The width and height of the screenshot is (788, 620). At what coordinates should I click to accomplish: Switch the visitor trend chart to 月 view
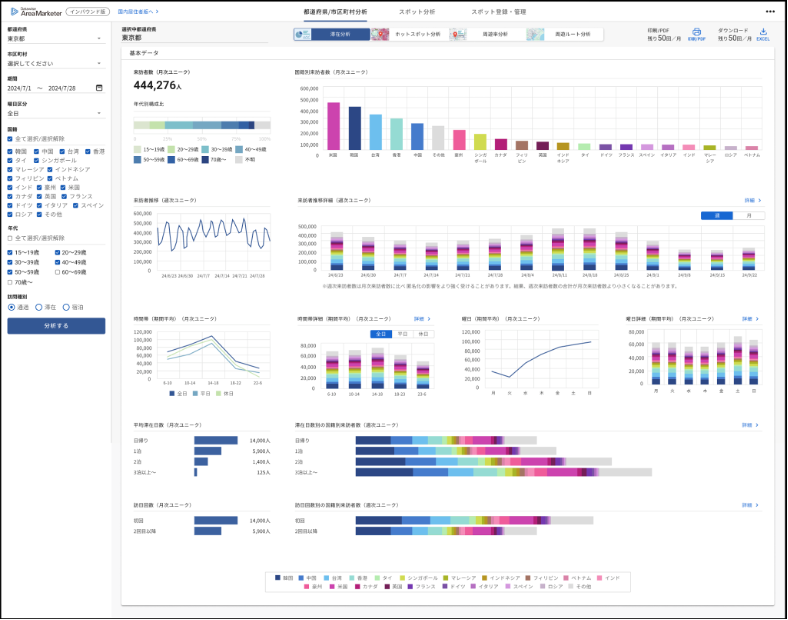749,215
